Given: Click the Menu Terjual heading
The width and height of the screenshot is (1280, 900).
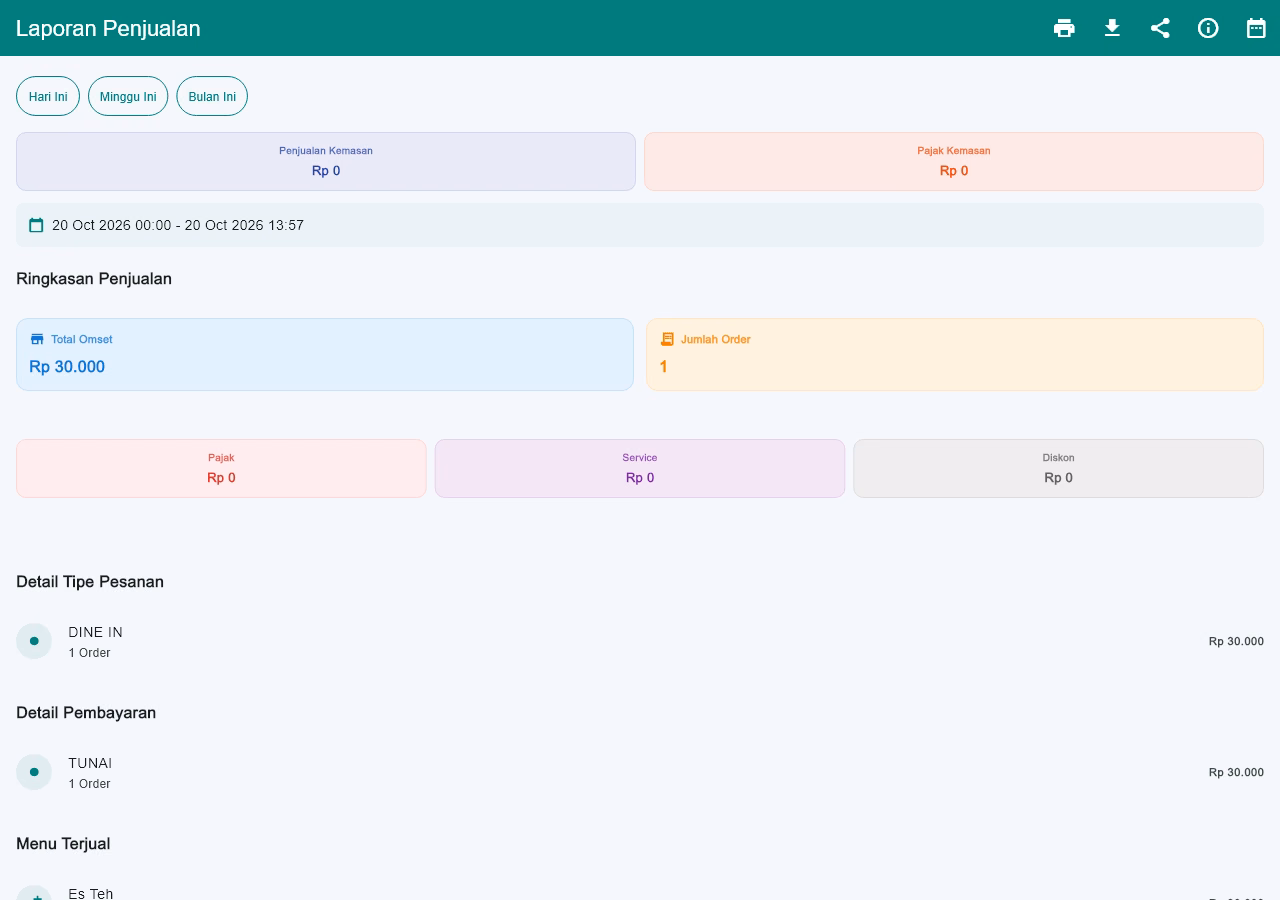Looking at the screenshot, I should tap(63, 844).
